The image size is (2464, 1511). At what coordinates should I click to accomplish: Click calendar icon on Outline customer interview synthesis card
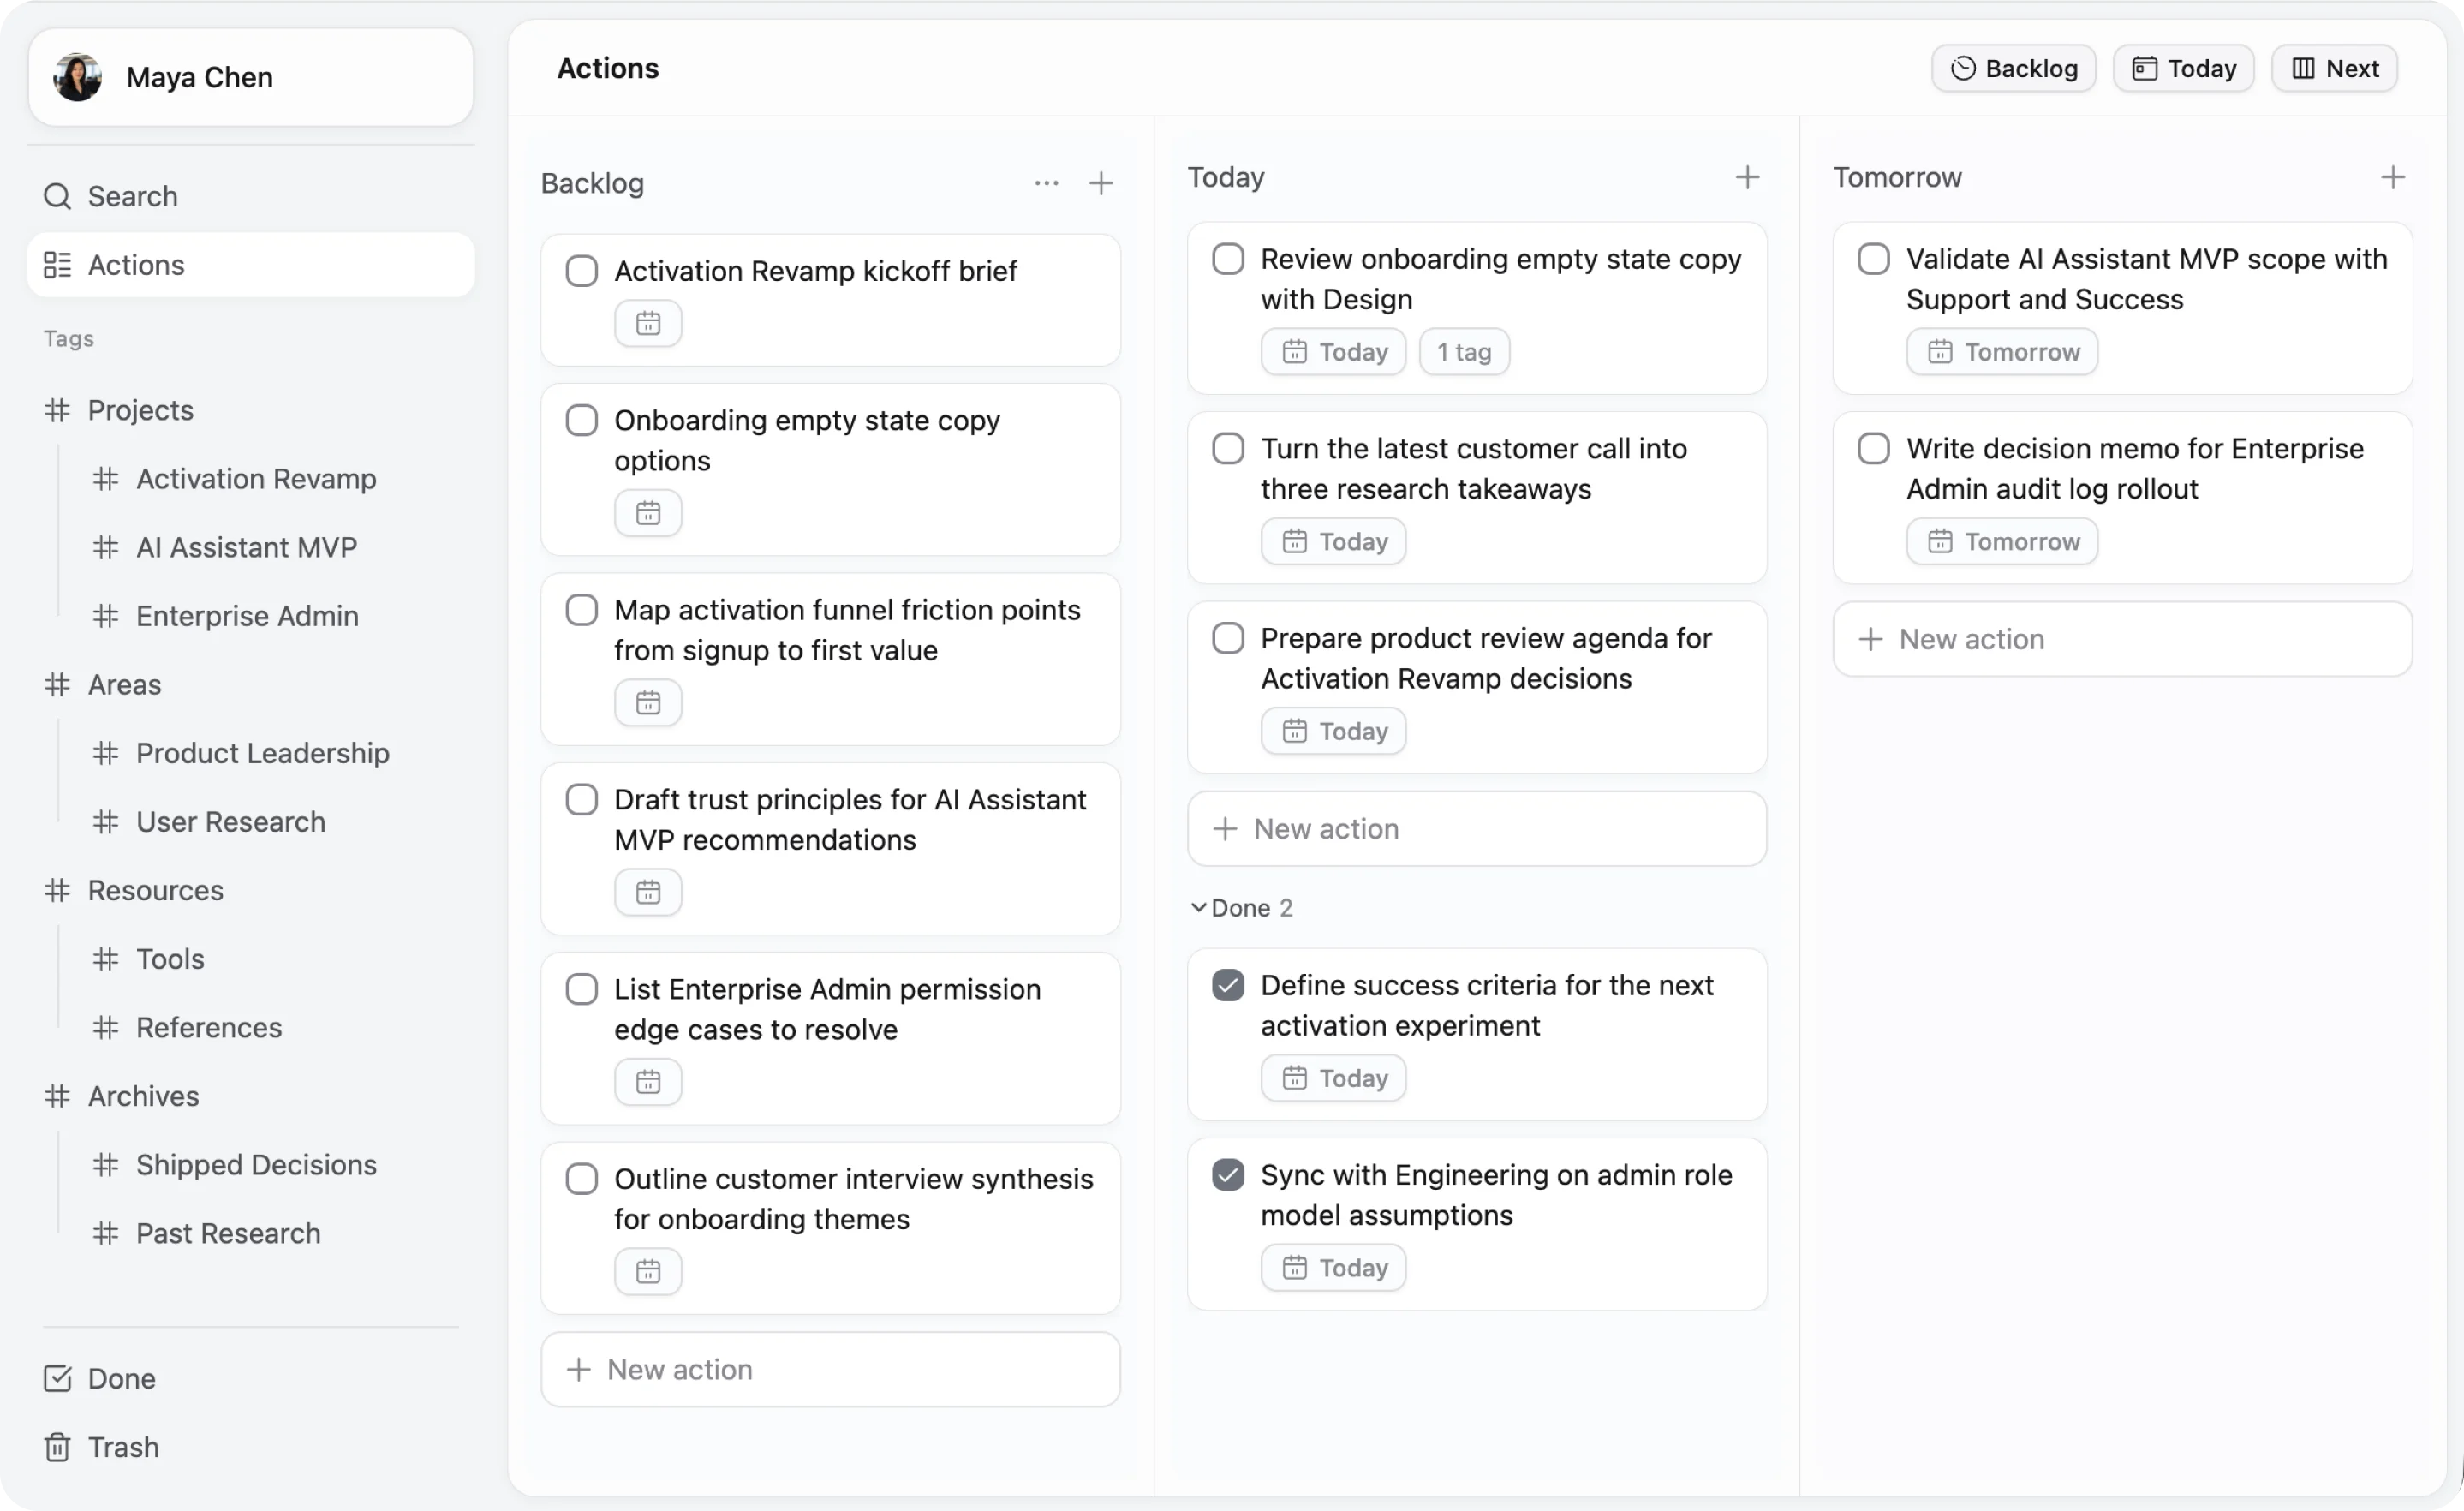click(648, 1272)
